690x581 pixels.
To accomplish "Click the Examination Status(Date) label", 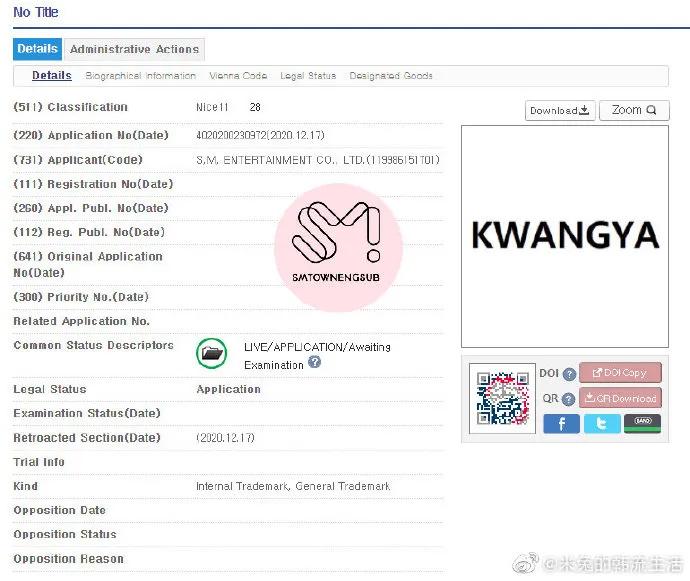I will click(87, 413).
